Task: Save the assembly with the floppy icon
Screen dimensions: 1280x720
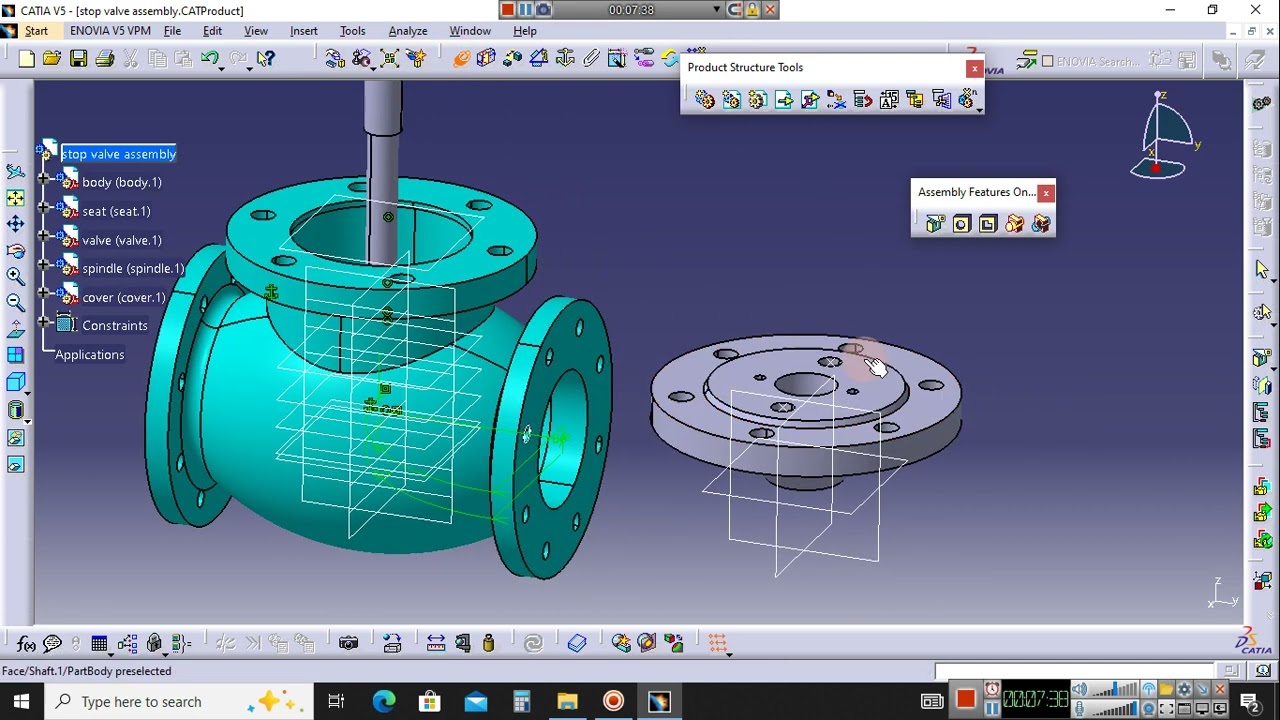Action: 78,59
